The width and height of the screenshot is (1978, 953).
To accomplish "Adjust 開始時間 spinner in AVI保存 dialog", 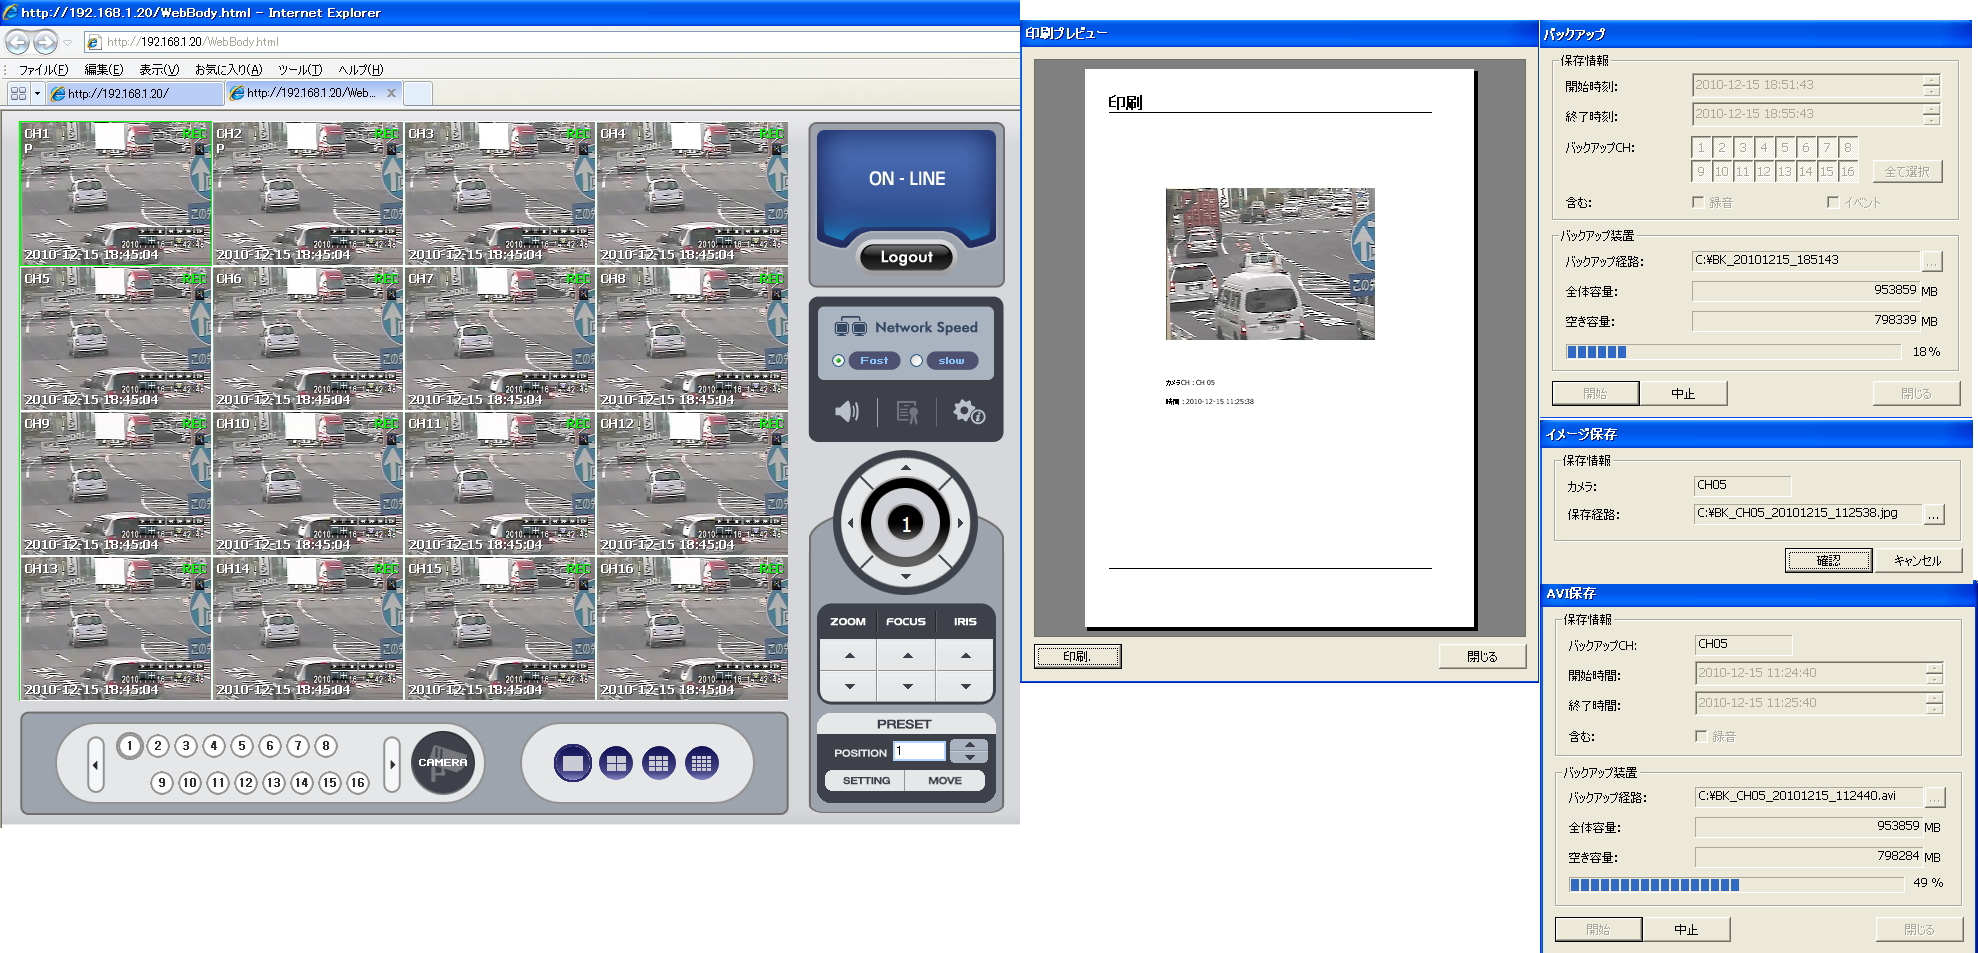I will (x=1934, y=673).
